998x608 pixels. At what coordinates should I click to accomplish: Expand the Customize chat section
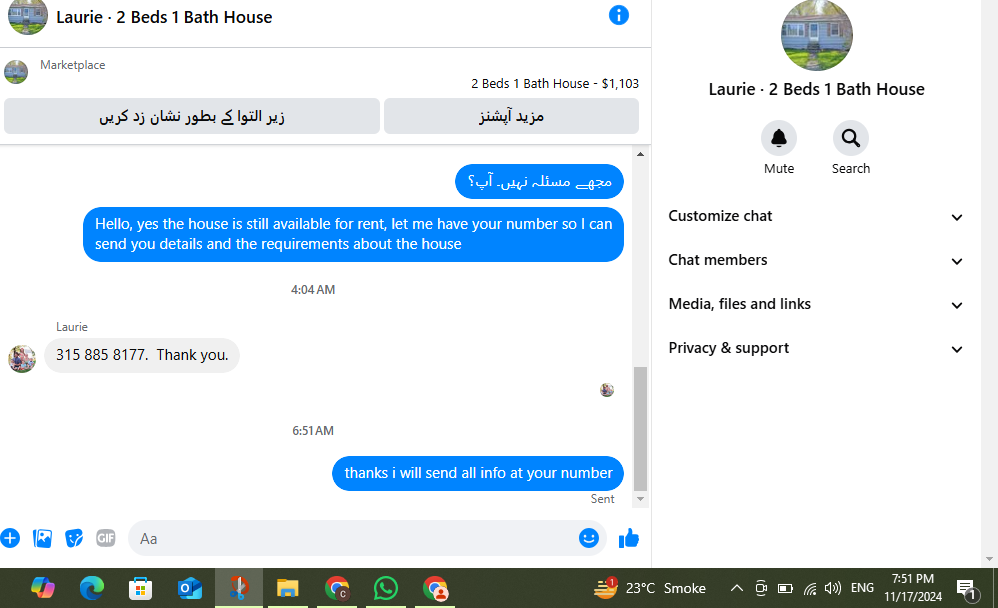(x=815, y=216)
